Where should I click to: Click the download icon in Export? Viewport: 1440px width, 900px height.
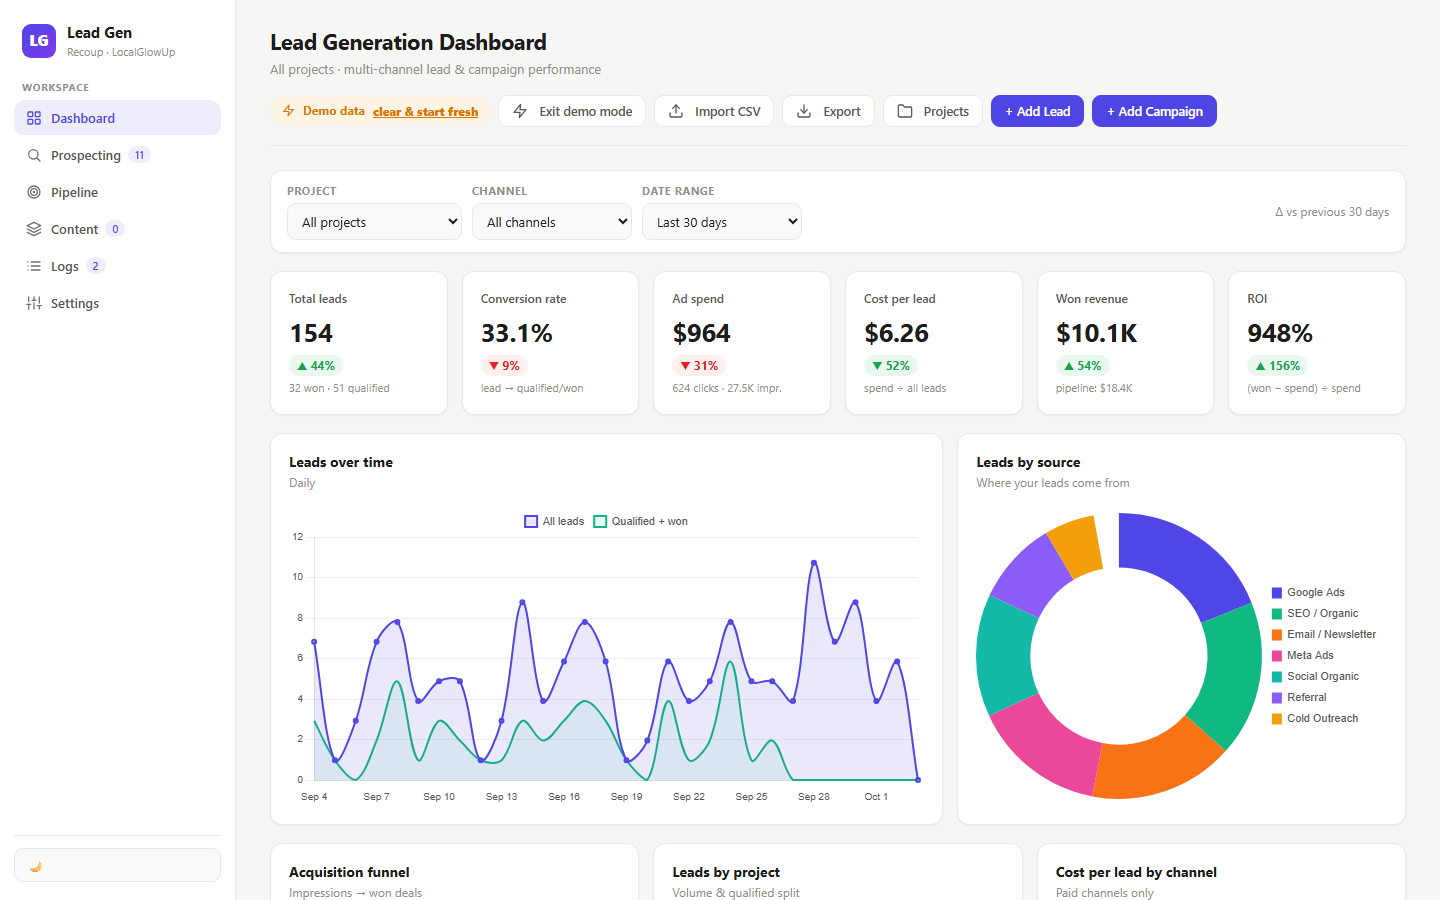(x=804, y=111)
